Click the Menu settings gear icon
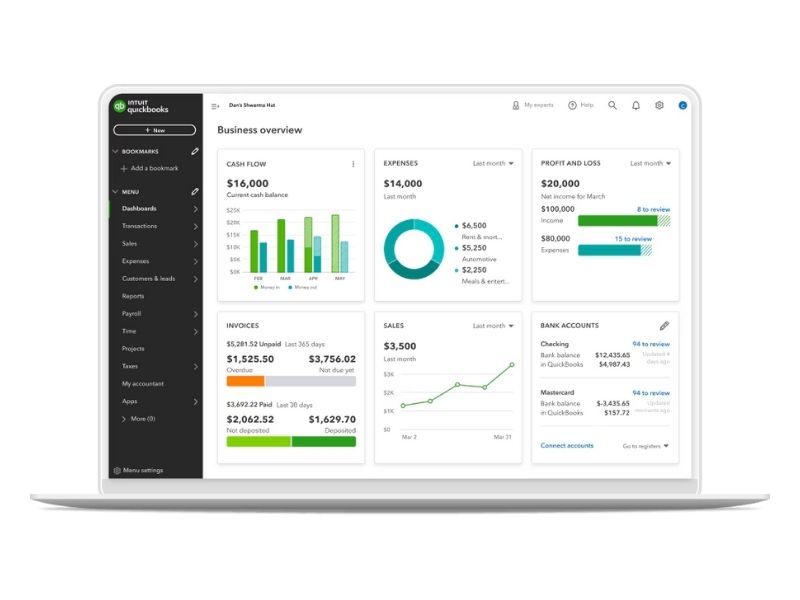 117,470
